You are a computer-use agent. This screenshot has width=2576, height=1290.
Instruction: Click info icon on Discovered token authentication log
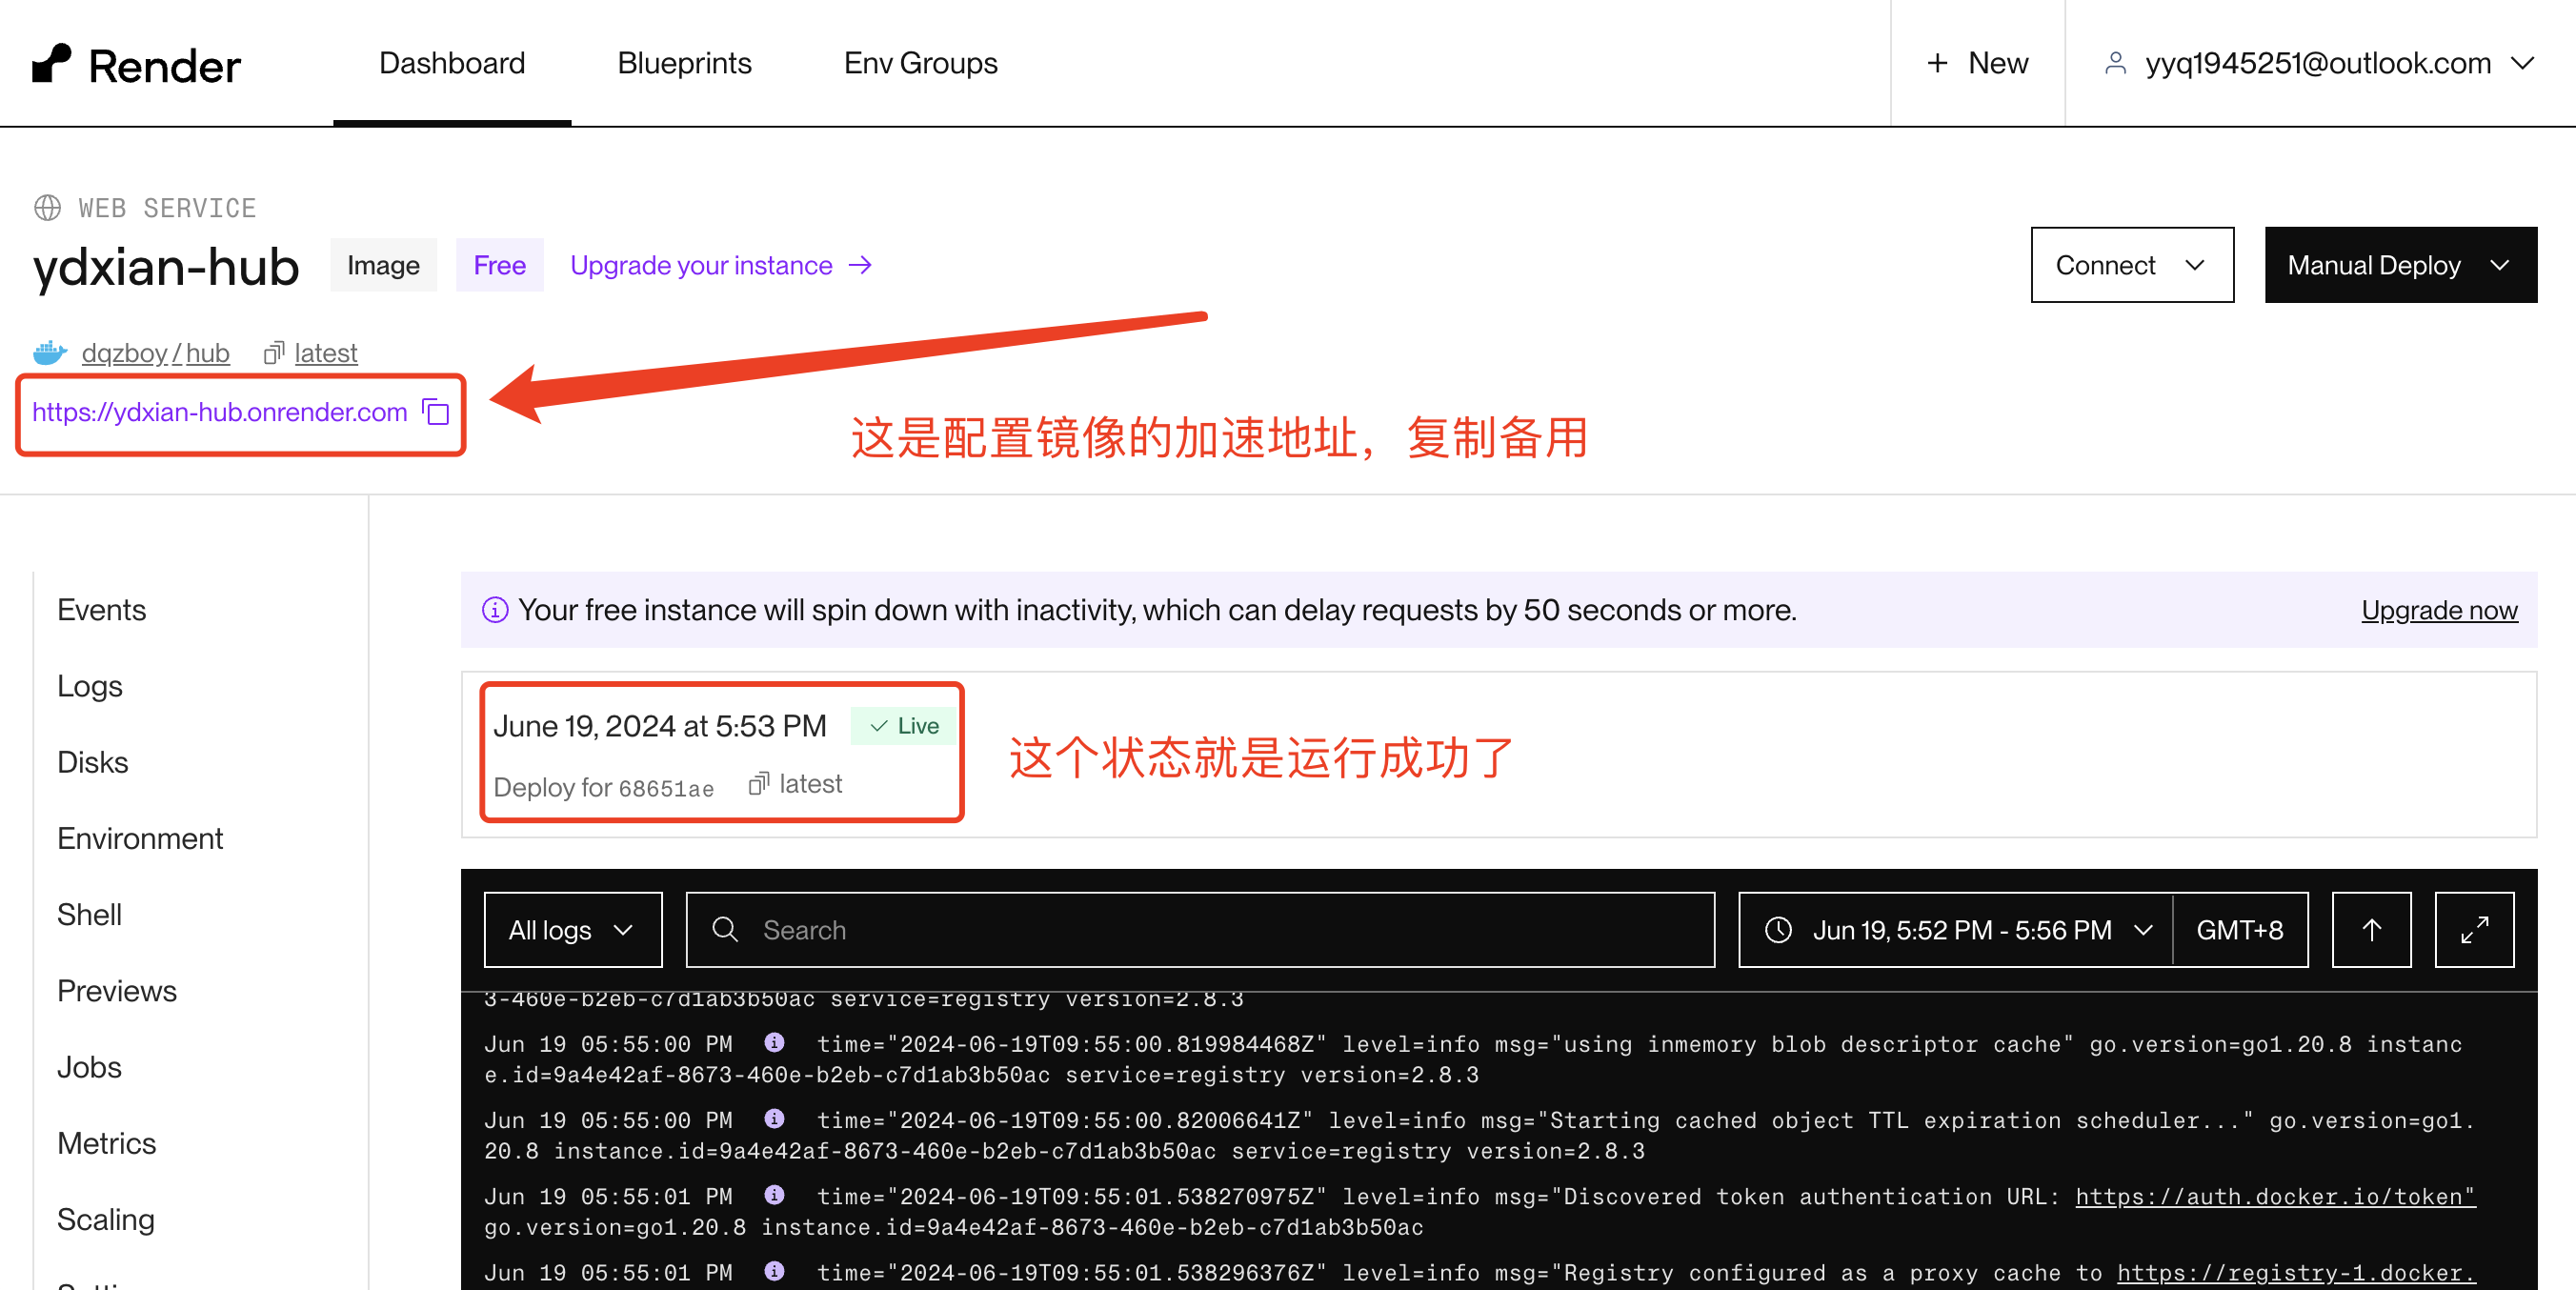(774, 1195)
